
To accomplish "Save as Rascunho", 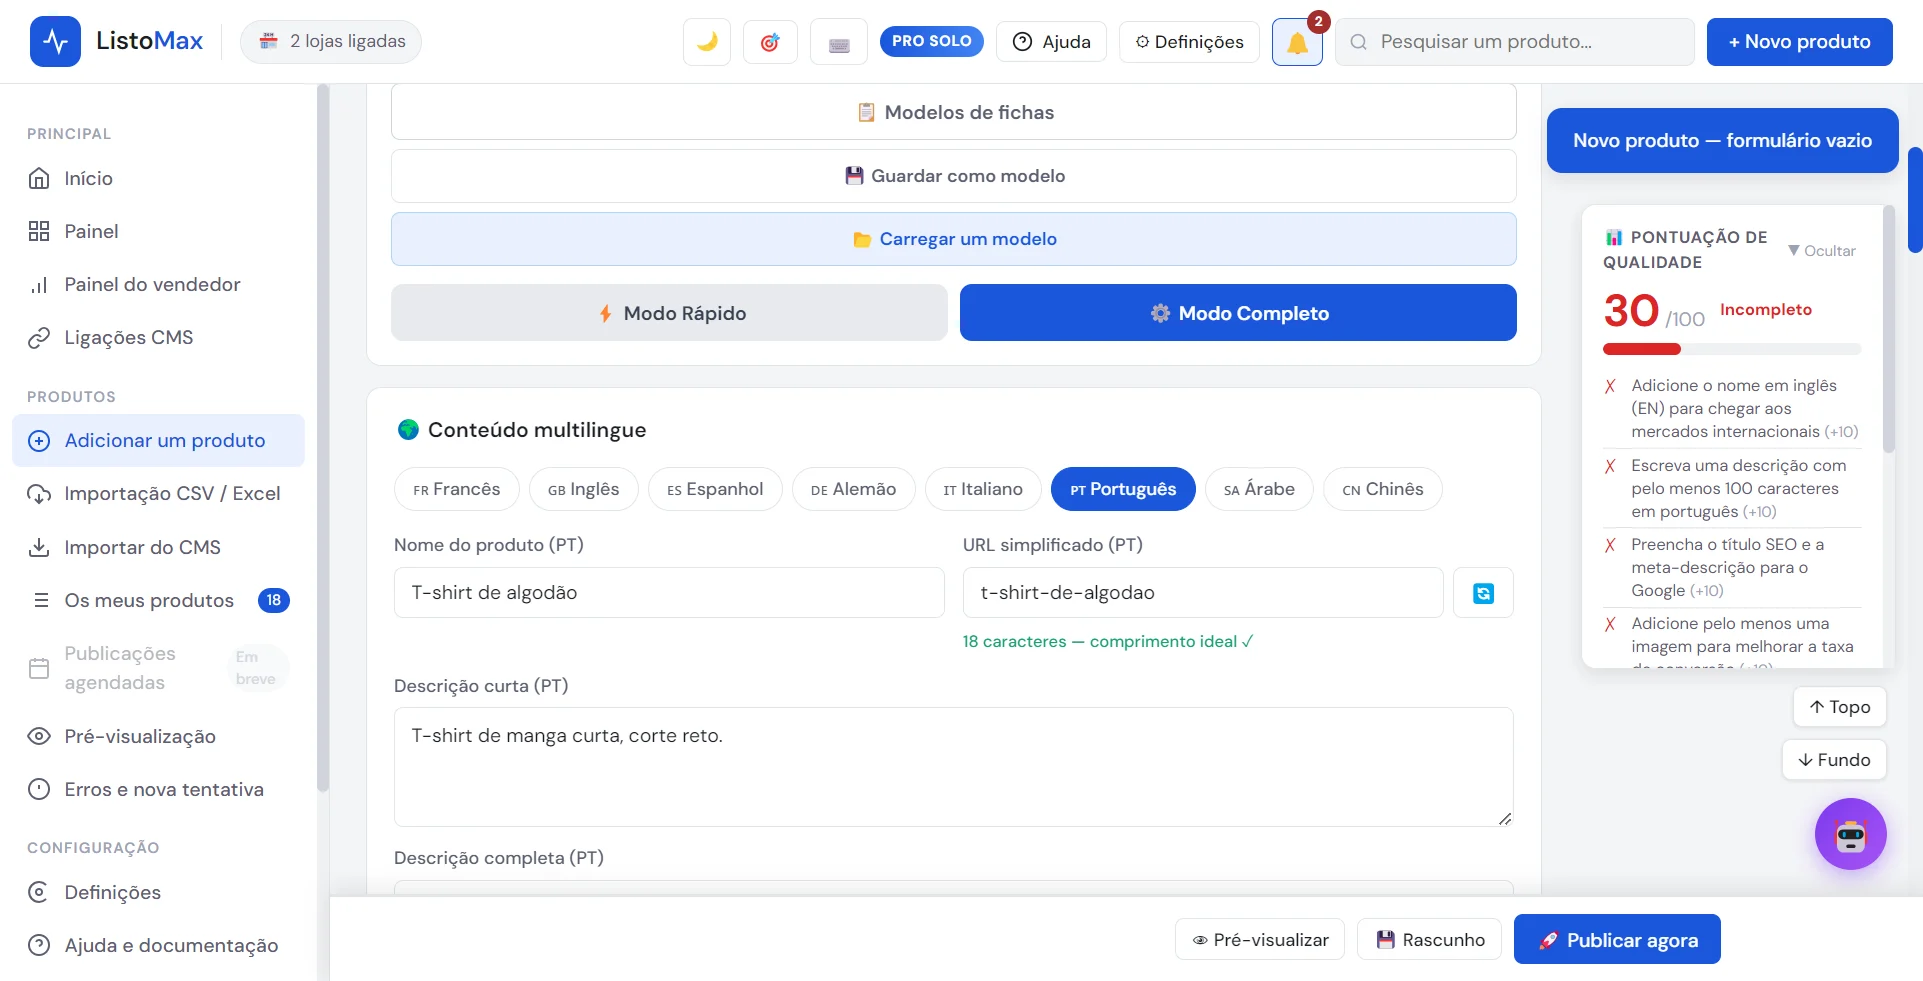I will (1430, 939).
